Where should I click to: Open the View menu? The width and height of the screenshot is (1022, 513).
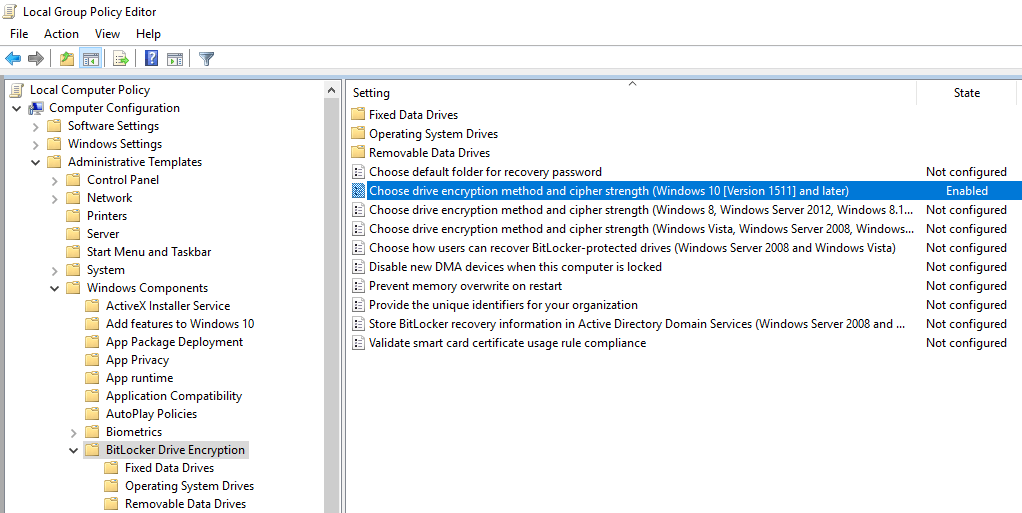107,34
